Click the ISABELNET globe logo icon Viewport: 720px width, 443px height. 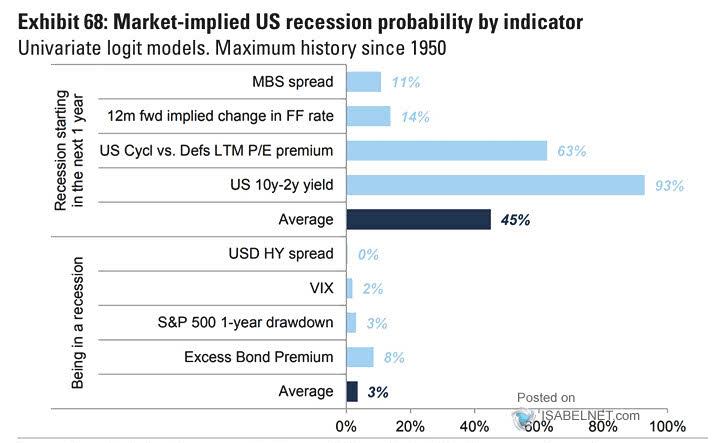[524, 416]
